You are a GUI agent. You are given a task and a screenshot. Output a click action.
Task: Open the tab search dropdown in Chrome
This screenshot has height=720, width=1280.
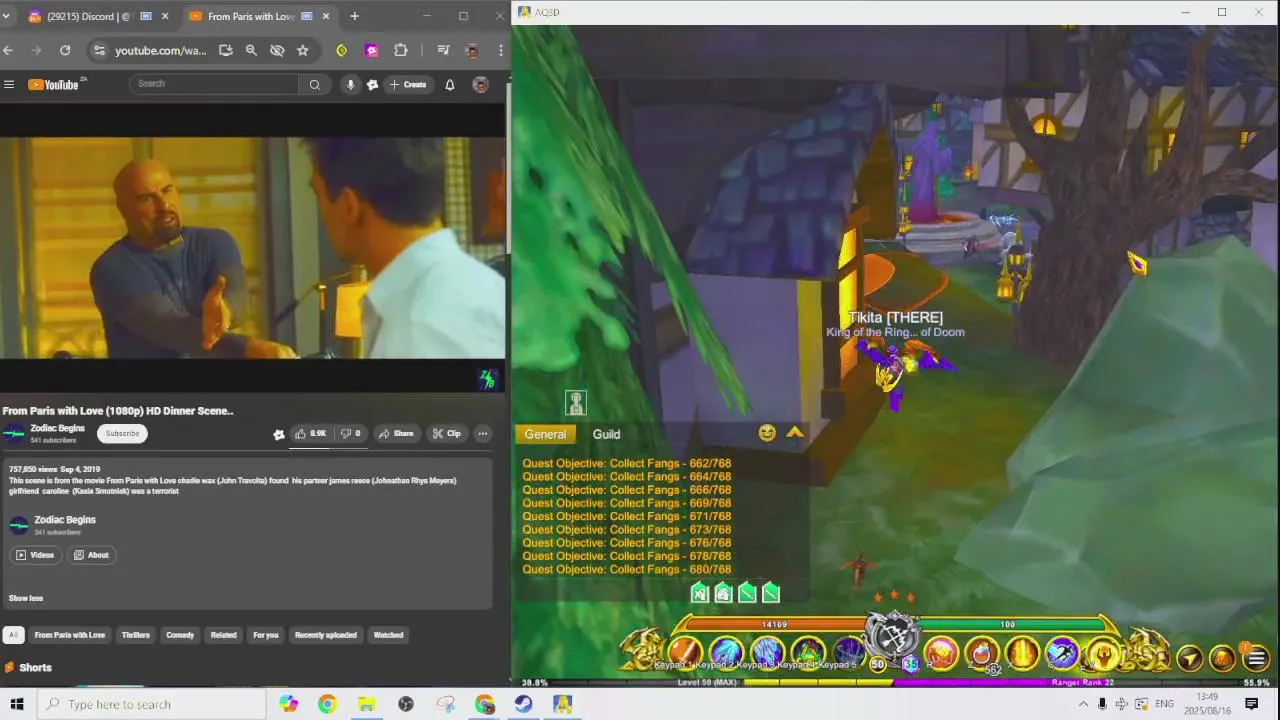(x=6, y=16)
